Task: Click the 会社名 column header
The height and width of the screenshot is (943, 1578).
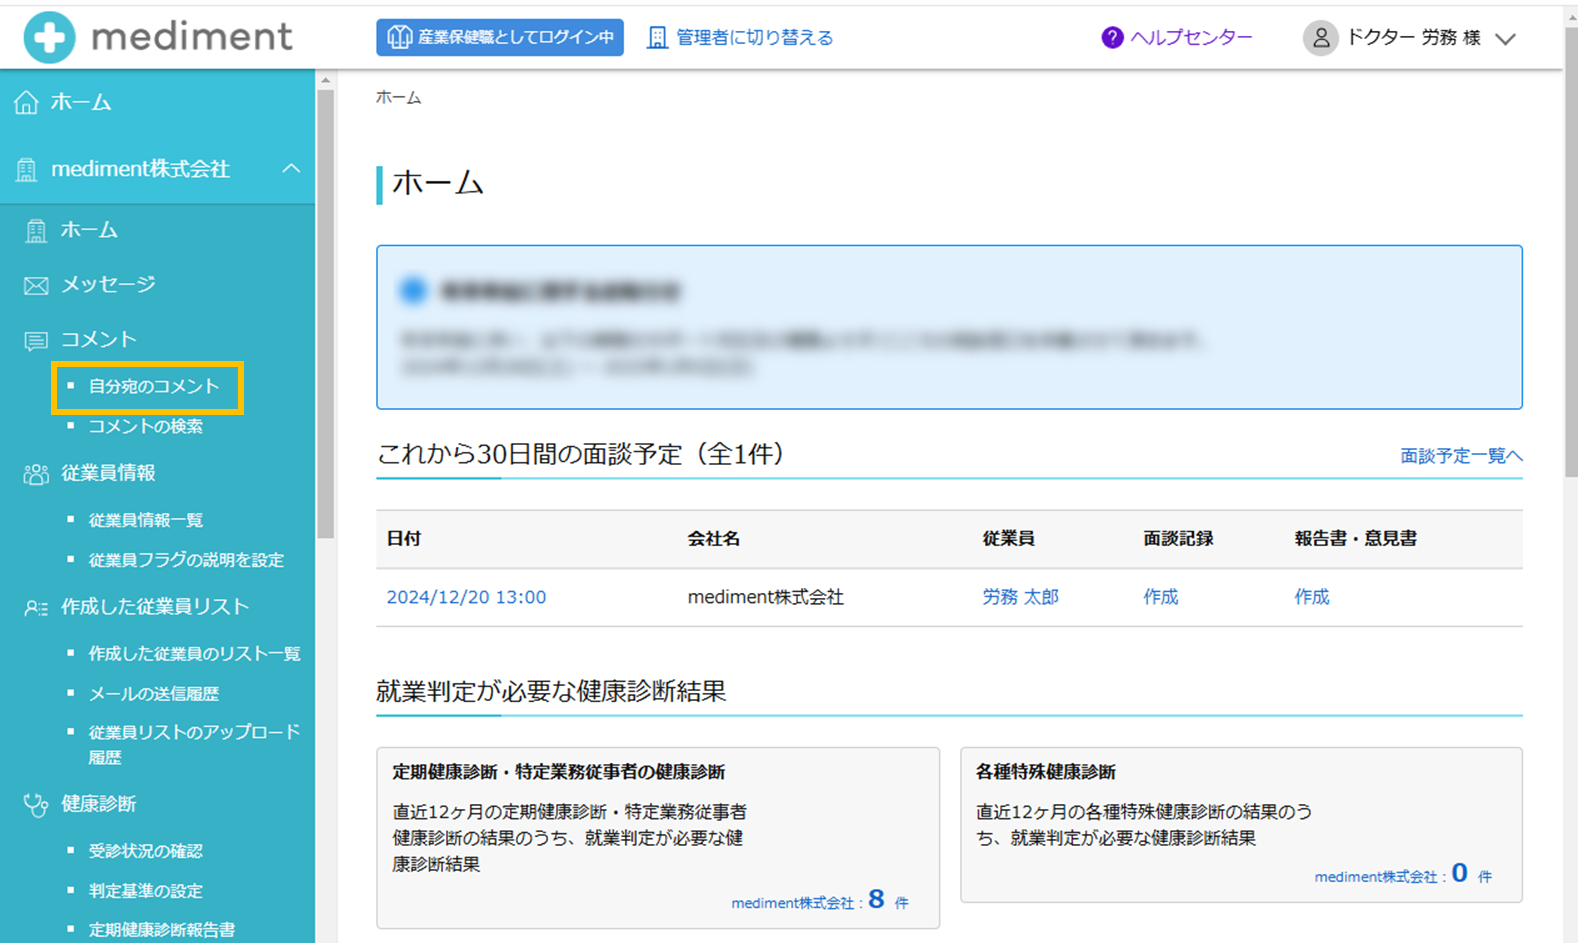Action: [713, 539]
